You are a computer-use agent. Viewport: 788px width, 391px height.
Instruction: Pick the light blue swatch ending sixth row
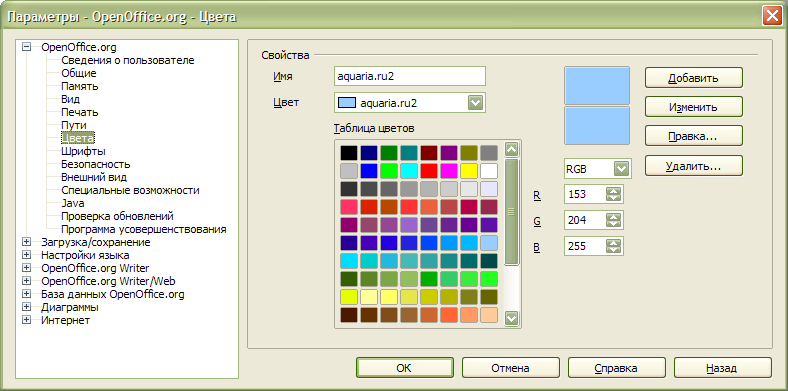point(489,243)
